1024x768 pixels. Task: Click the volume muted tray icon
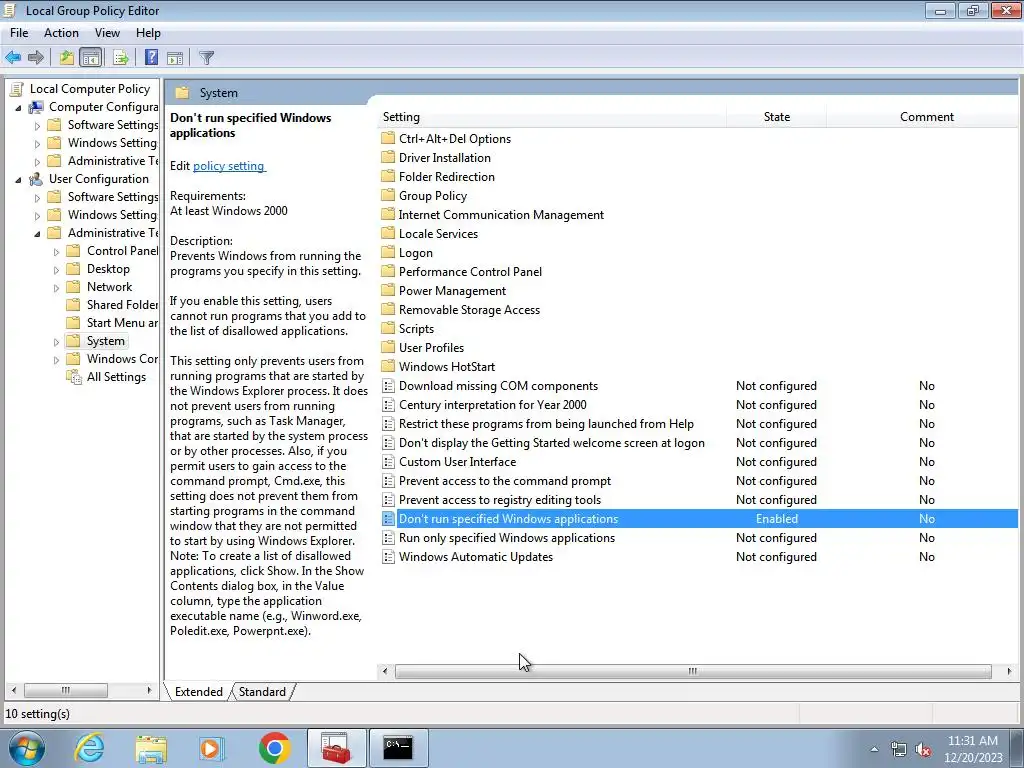[x=923, y=750]
